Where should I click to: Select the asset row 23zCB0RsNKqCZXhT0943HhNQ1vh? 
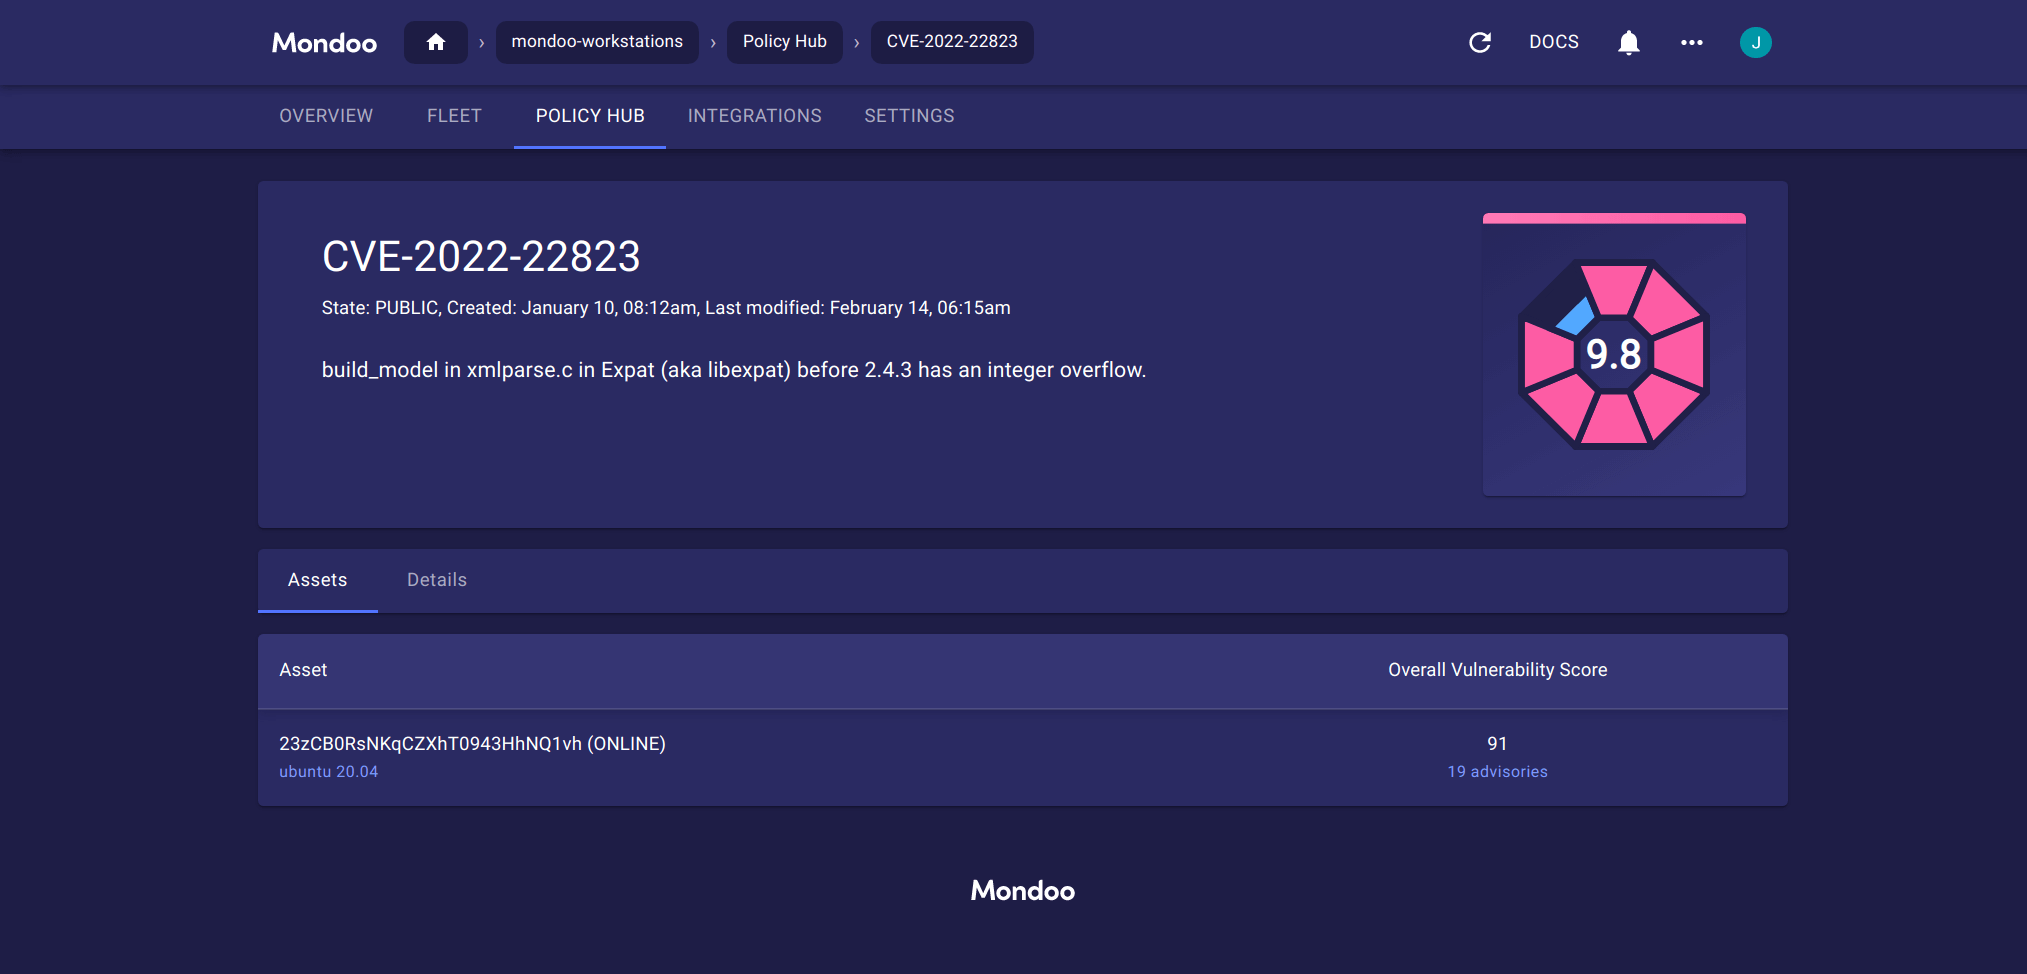tap(472, 743)
